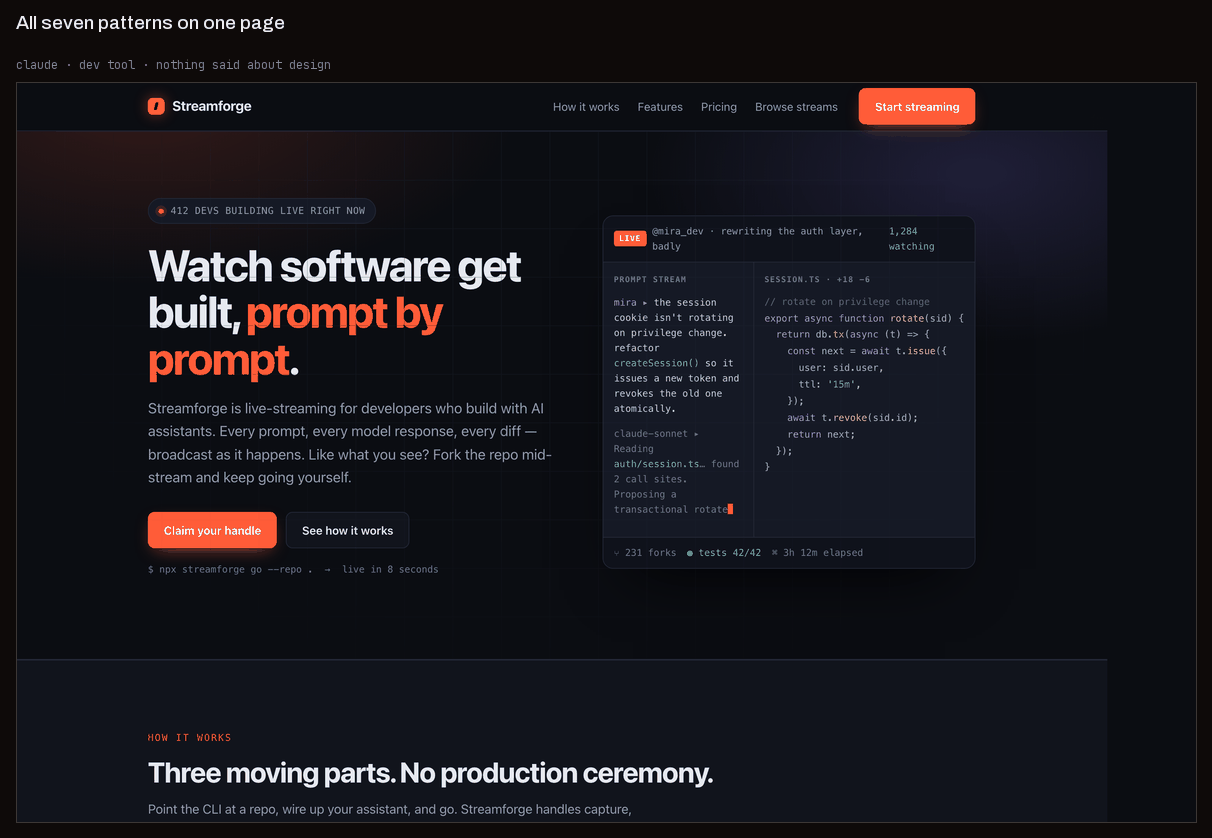The image size is (1212, 838).
Task: Click the hourglass icon beside 3h 12m elapsed
Action: point(775,553)
